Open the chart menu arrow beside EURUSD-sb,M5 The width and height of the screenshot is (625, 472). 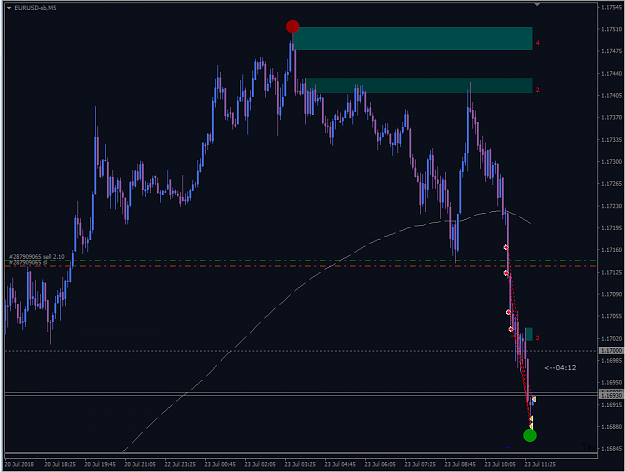pos(9,8)
